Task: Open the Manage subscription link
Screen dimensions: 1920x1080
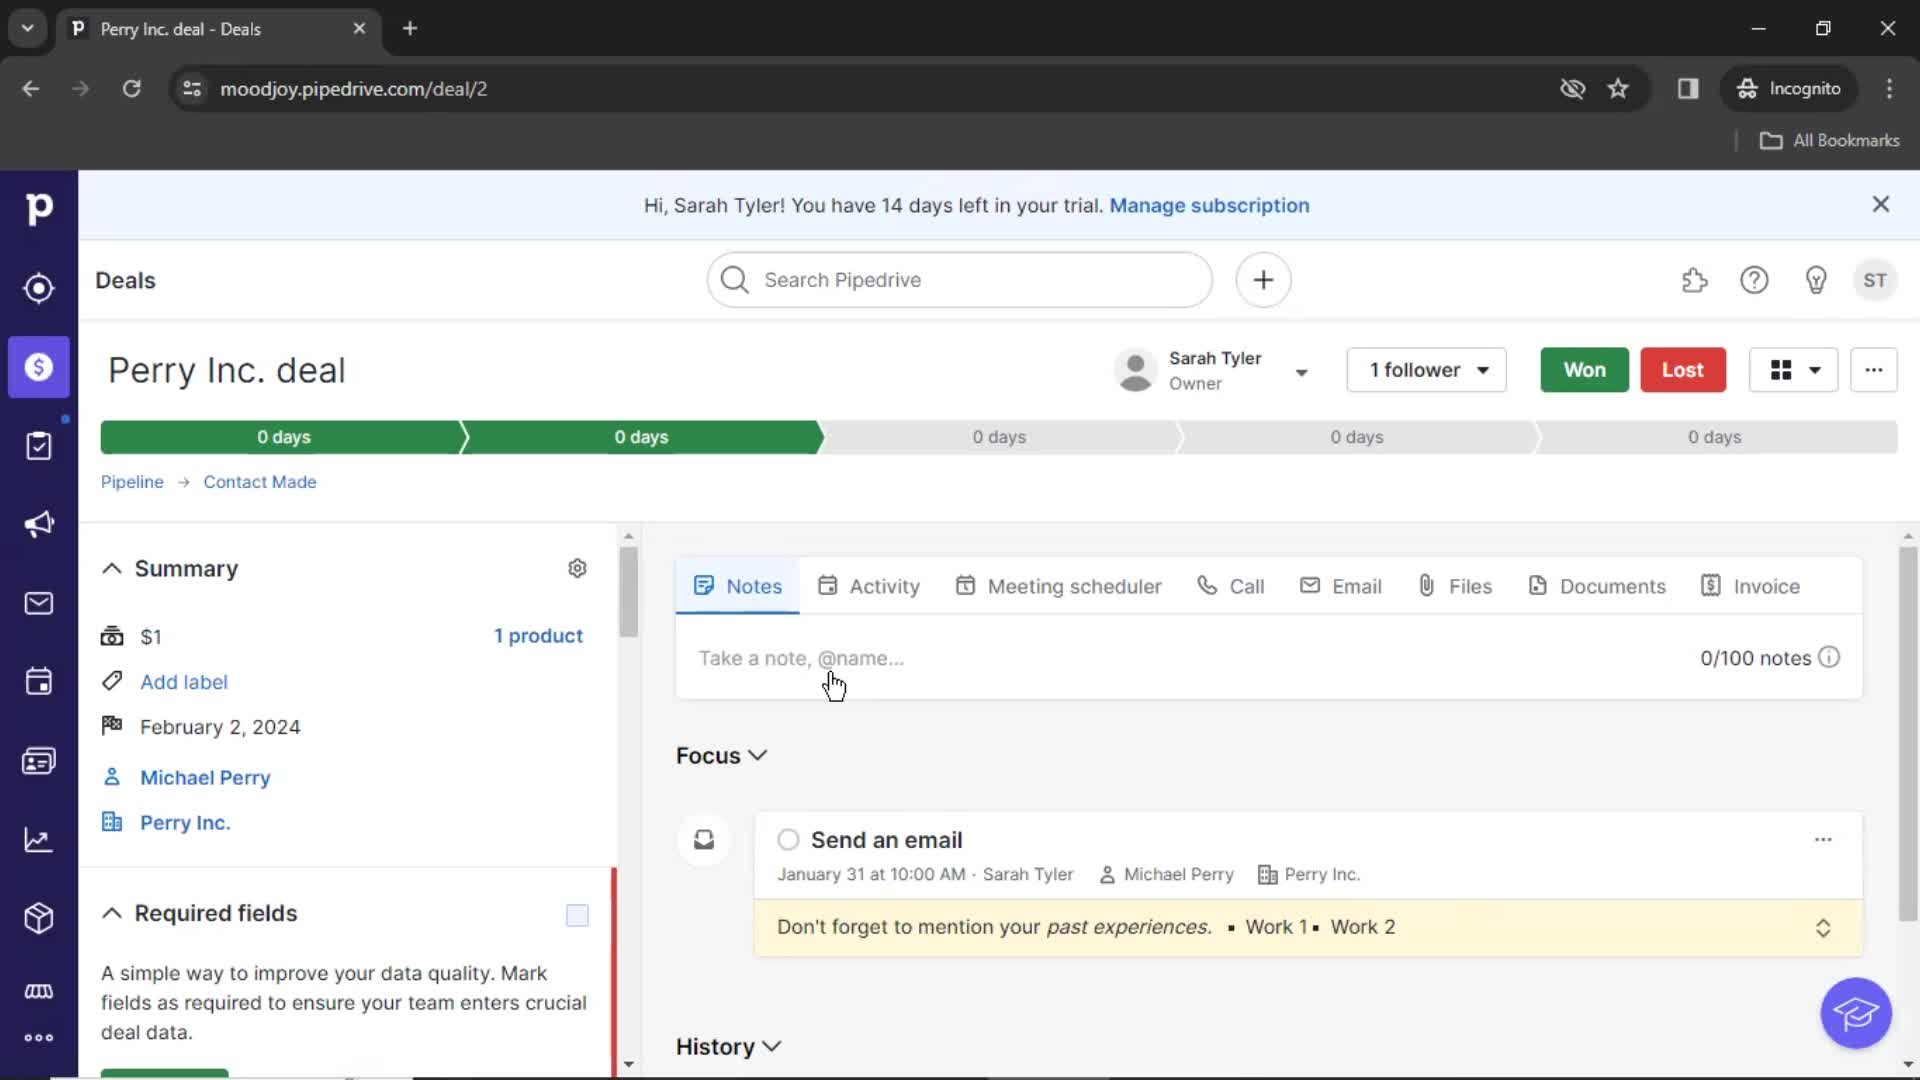Action: pos(1209,205)
